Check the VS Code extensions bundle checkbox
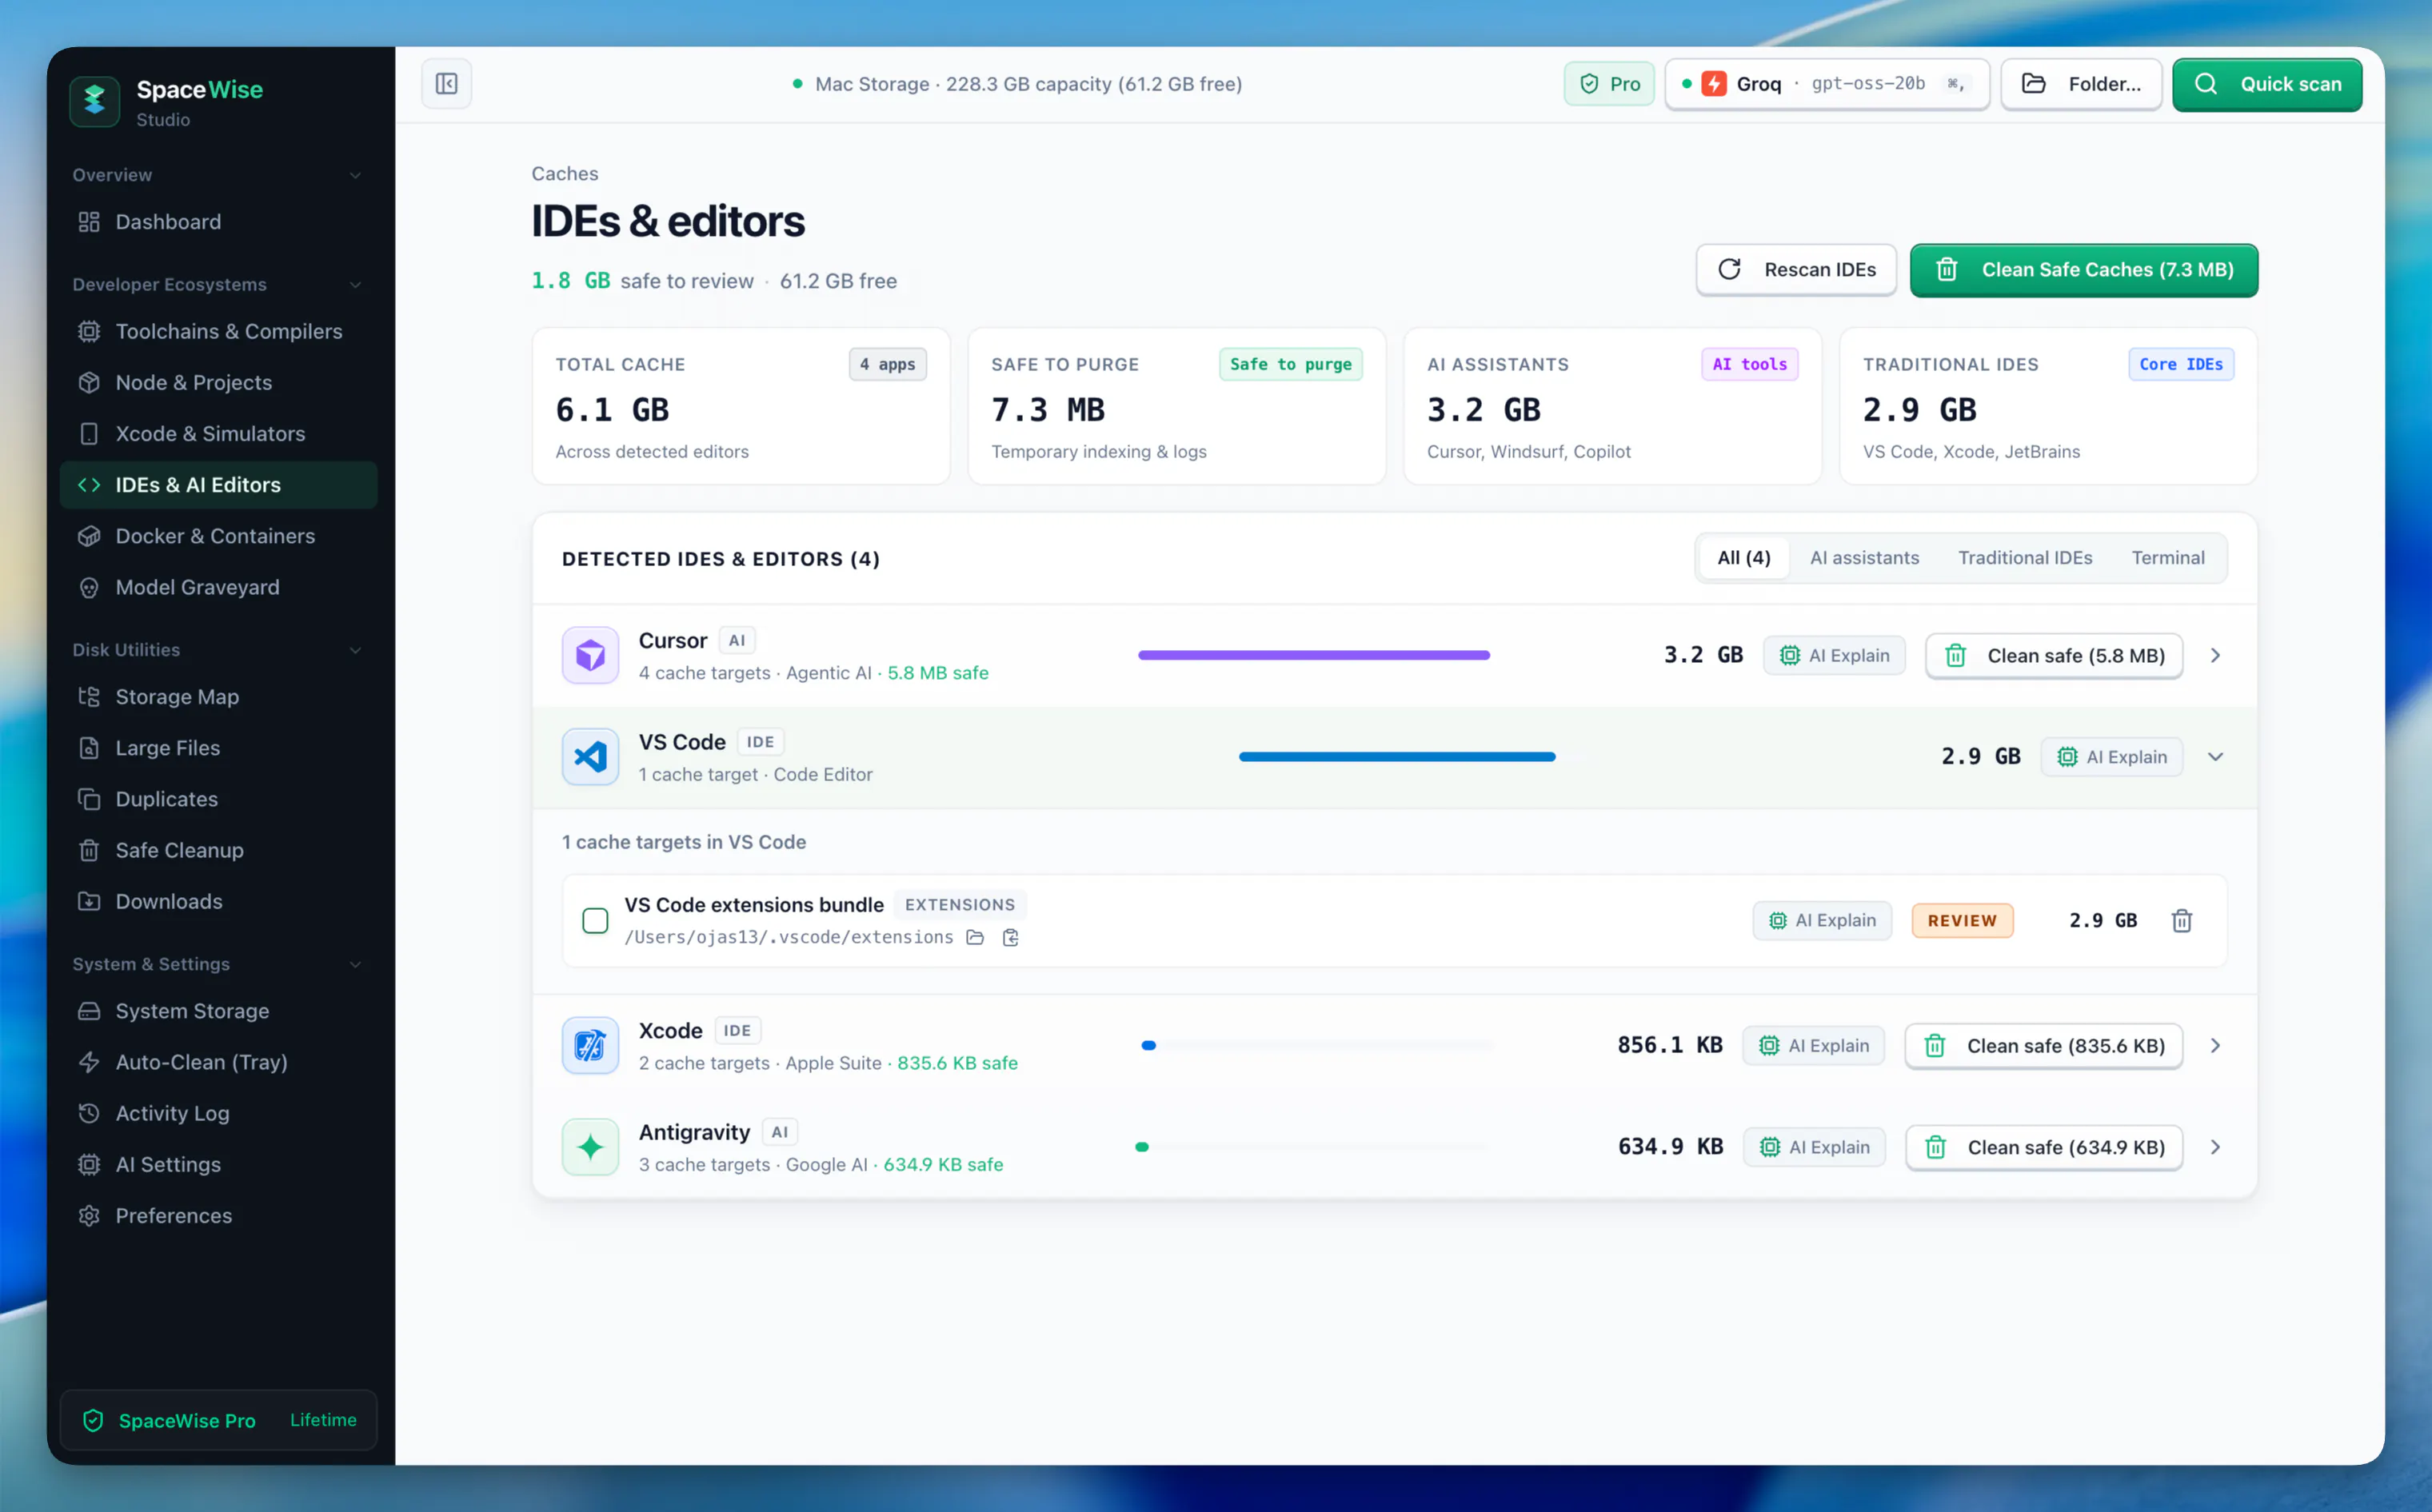This screenshot has height=1512, width=2432. pos(595,921)
